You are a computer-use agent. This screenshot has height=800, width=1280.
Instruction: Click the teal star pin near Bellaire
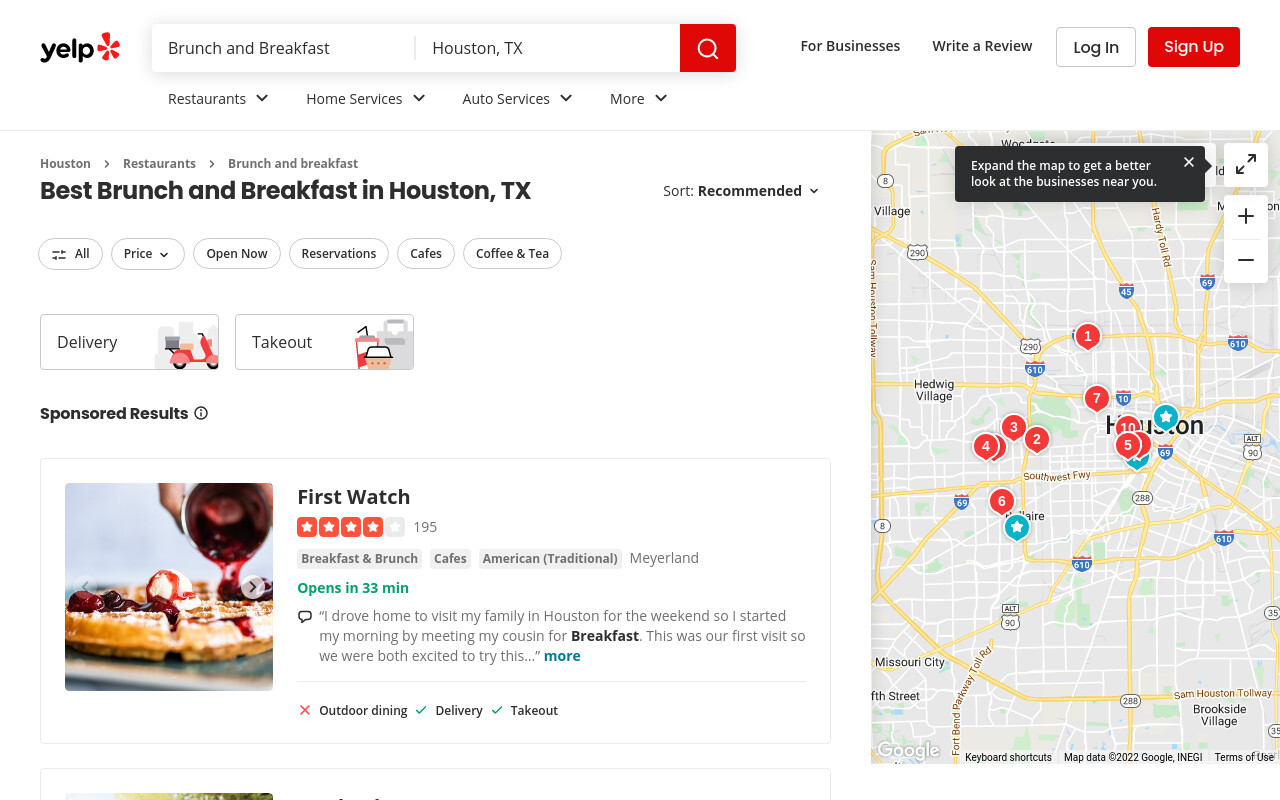coord(1017,526)
